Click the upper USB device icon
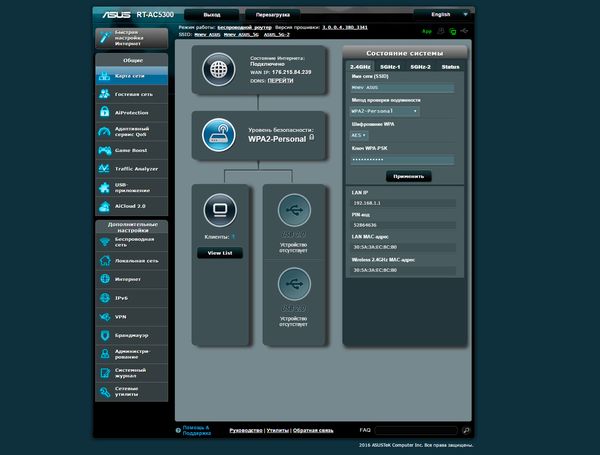Viewport: 600px width, 455px height. [293, 209]
